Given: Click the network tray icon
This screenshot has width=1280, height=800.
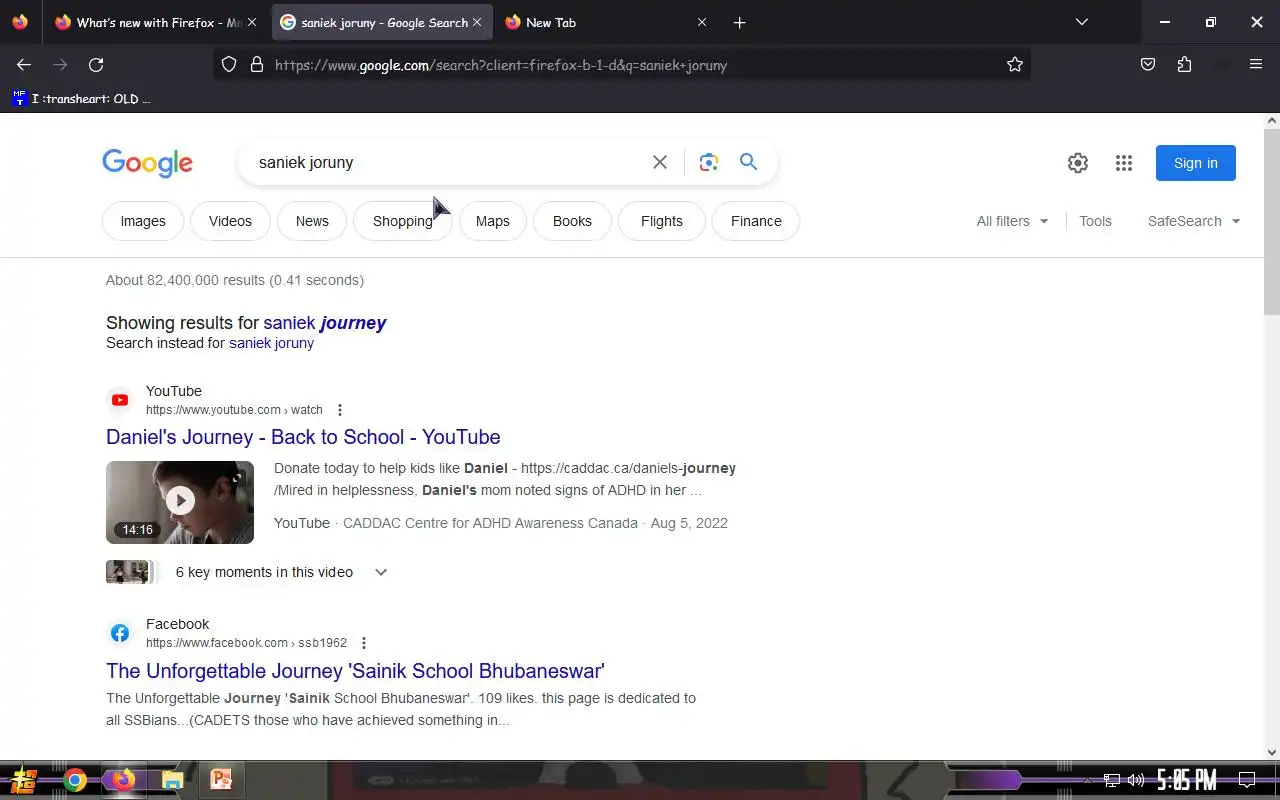Looking at the screenshot, I should (1111, 780).
